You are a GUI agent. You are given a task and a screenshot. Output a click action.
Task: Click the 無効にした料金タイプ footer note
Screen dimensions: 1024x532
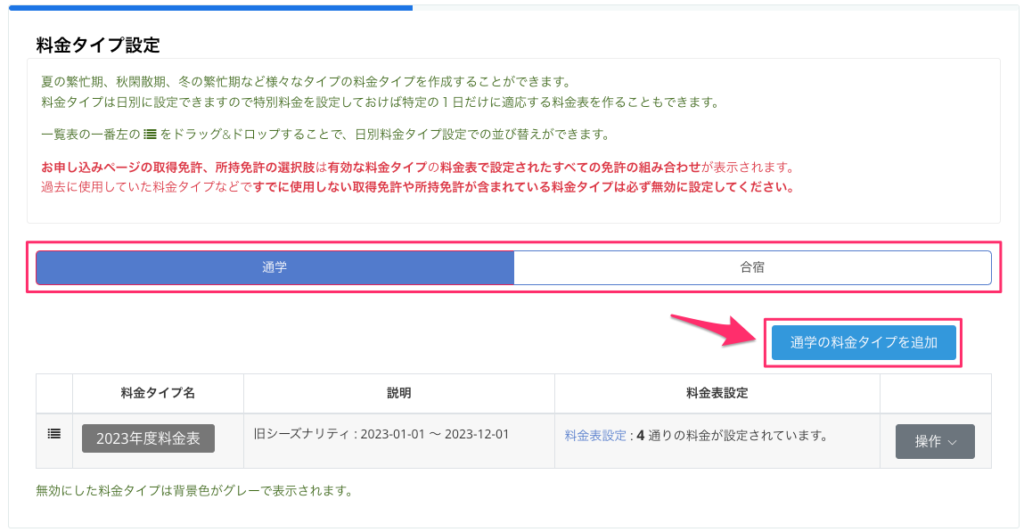(193, 491)
